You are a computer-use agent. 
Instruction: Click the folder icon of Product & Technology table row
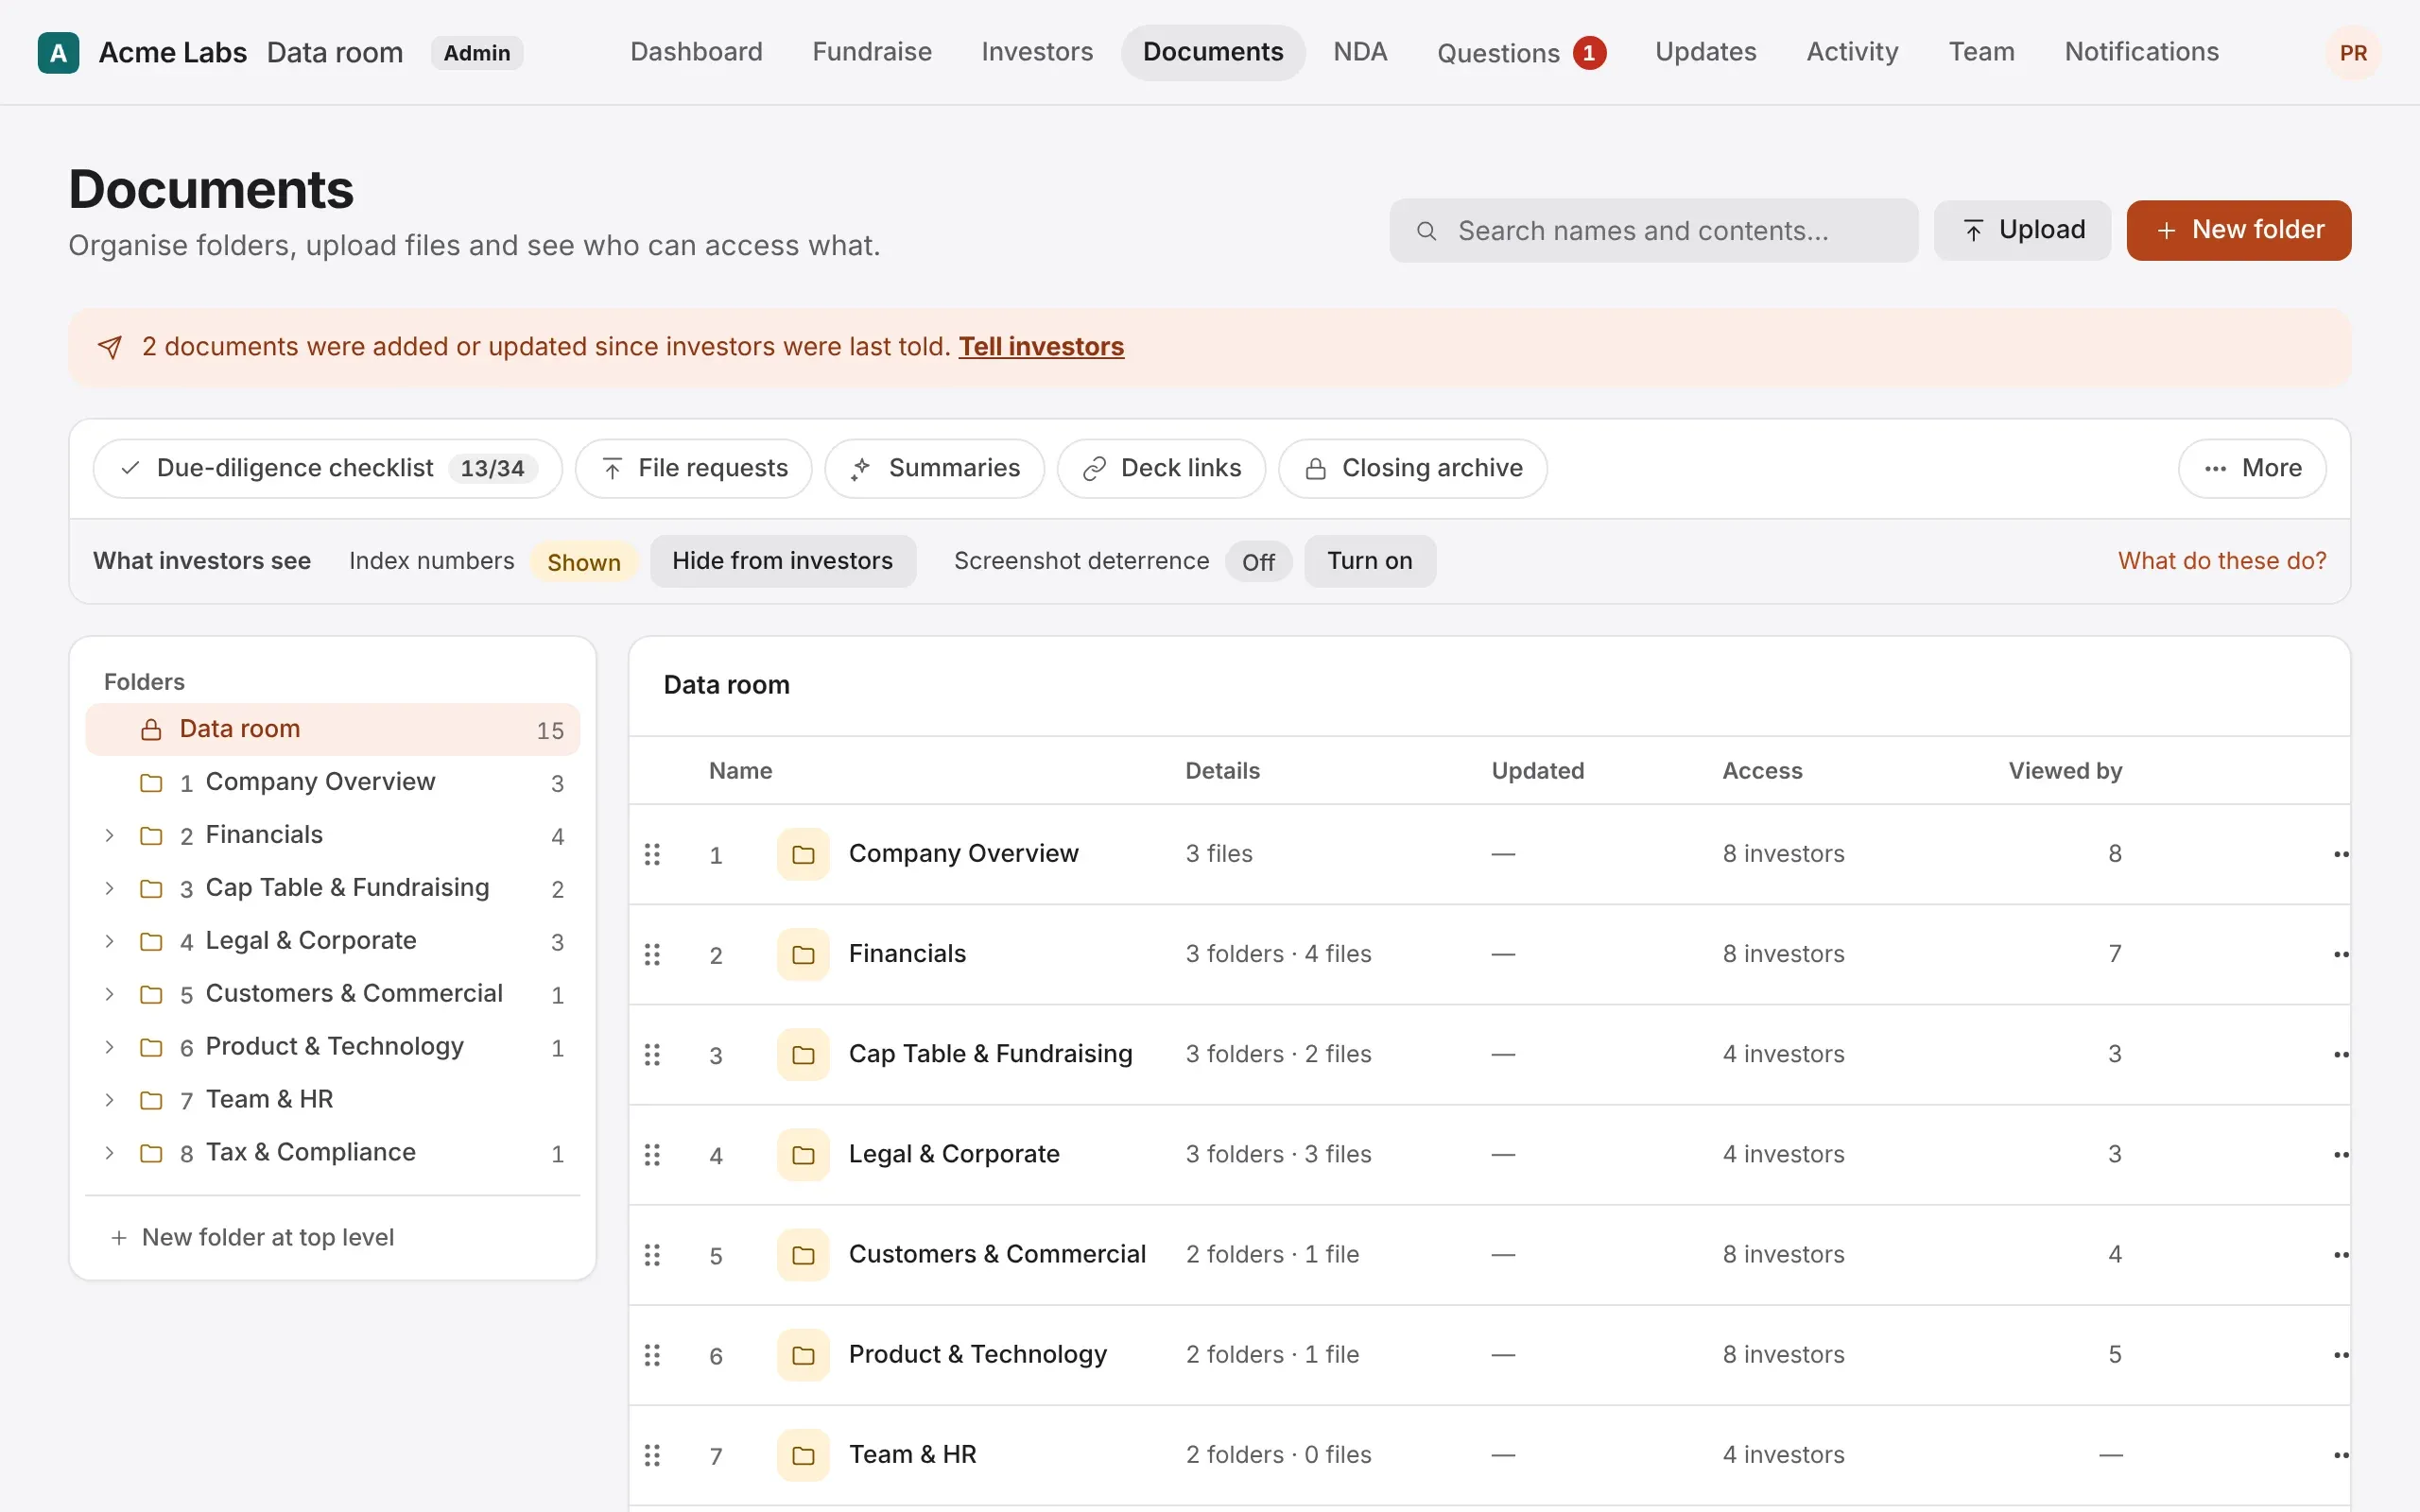pos(803,1354)
